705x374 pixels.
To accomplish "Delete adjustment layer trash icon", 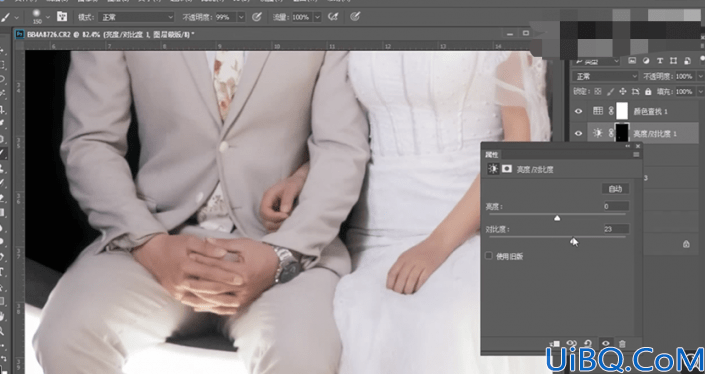I will tap(622, 344).
